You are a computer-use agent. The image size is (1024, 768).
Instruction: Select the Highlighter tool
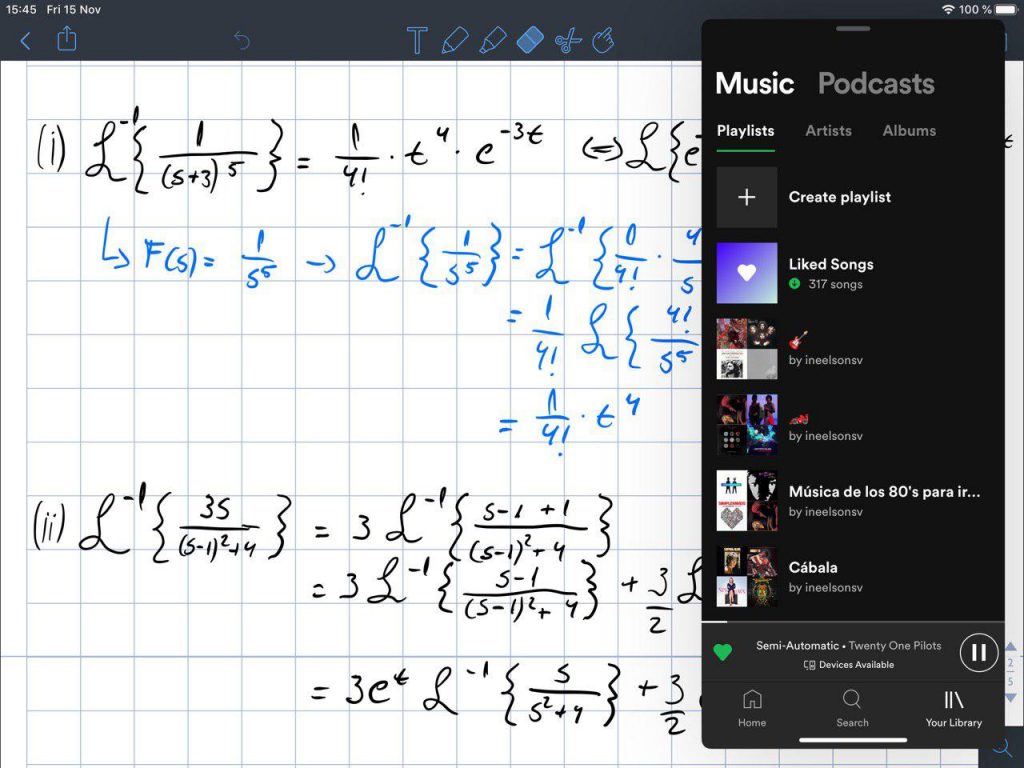(492, 41)
